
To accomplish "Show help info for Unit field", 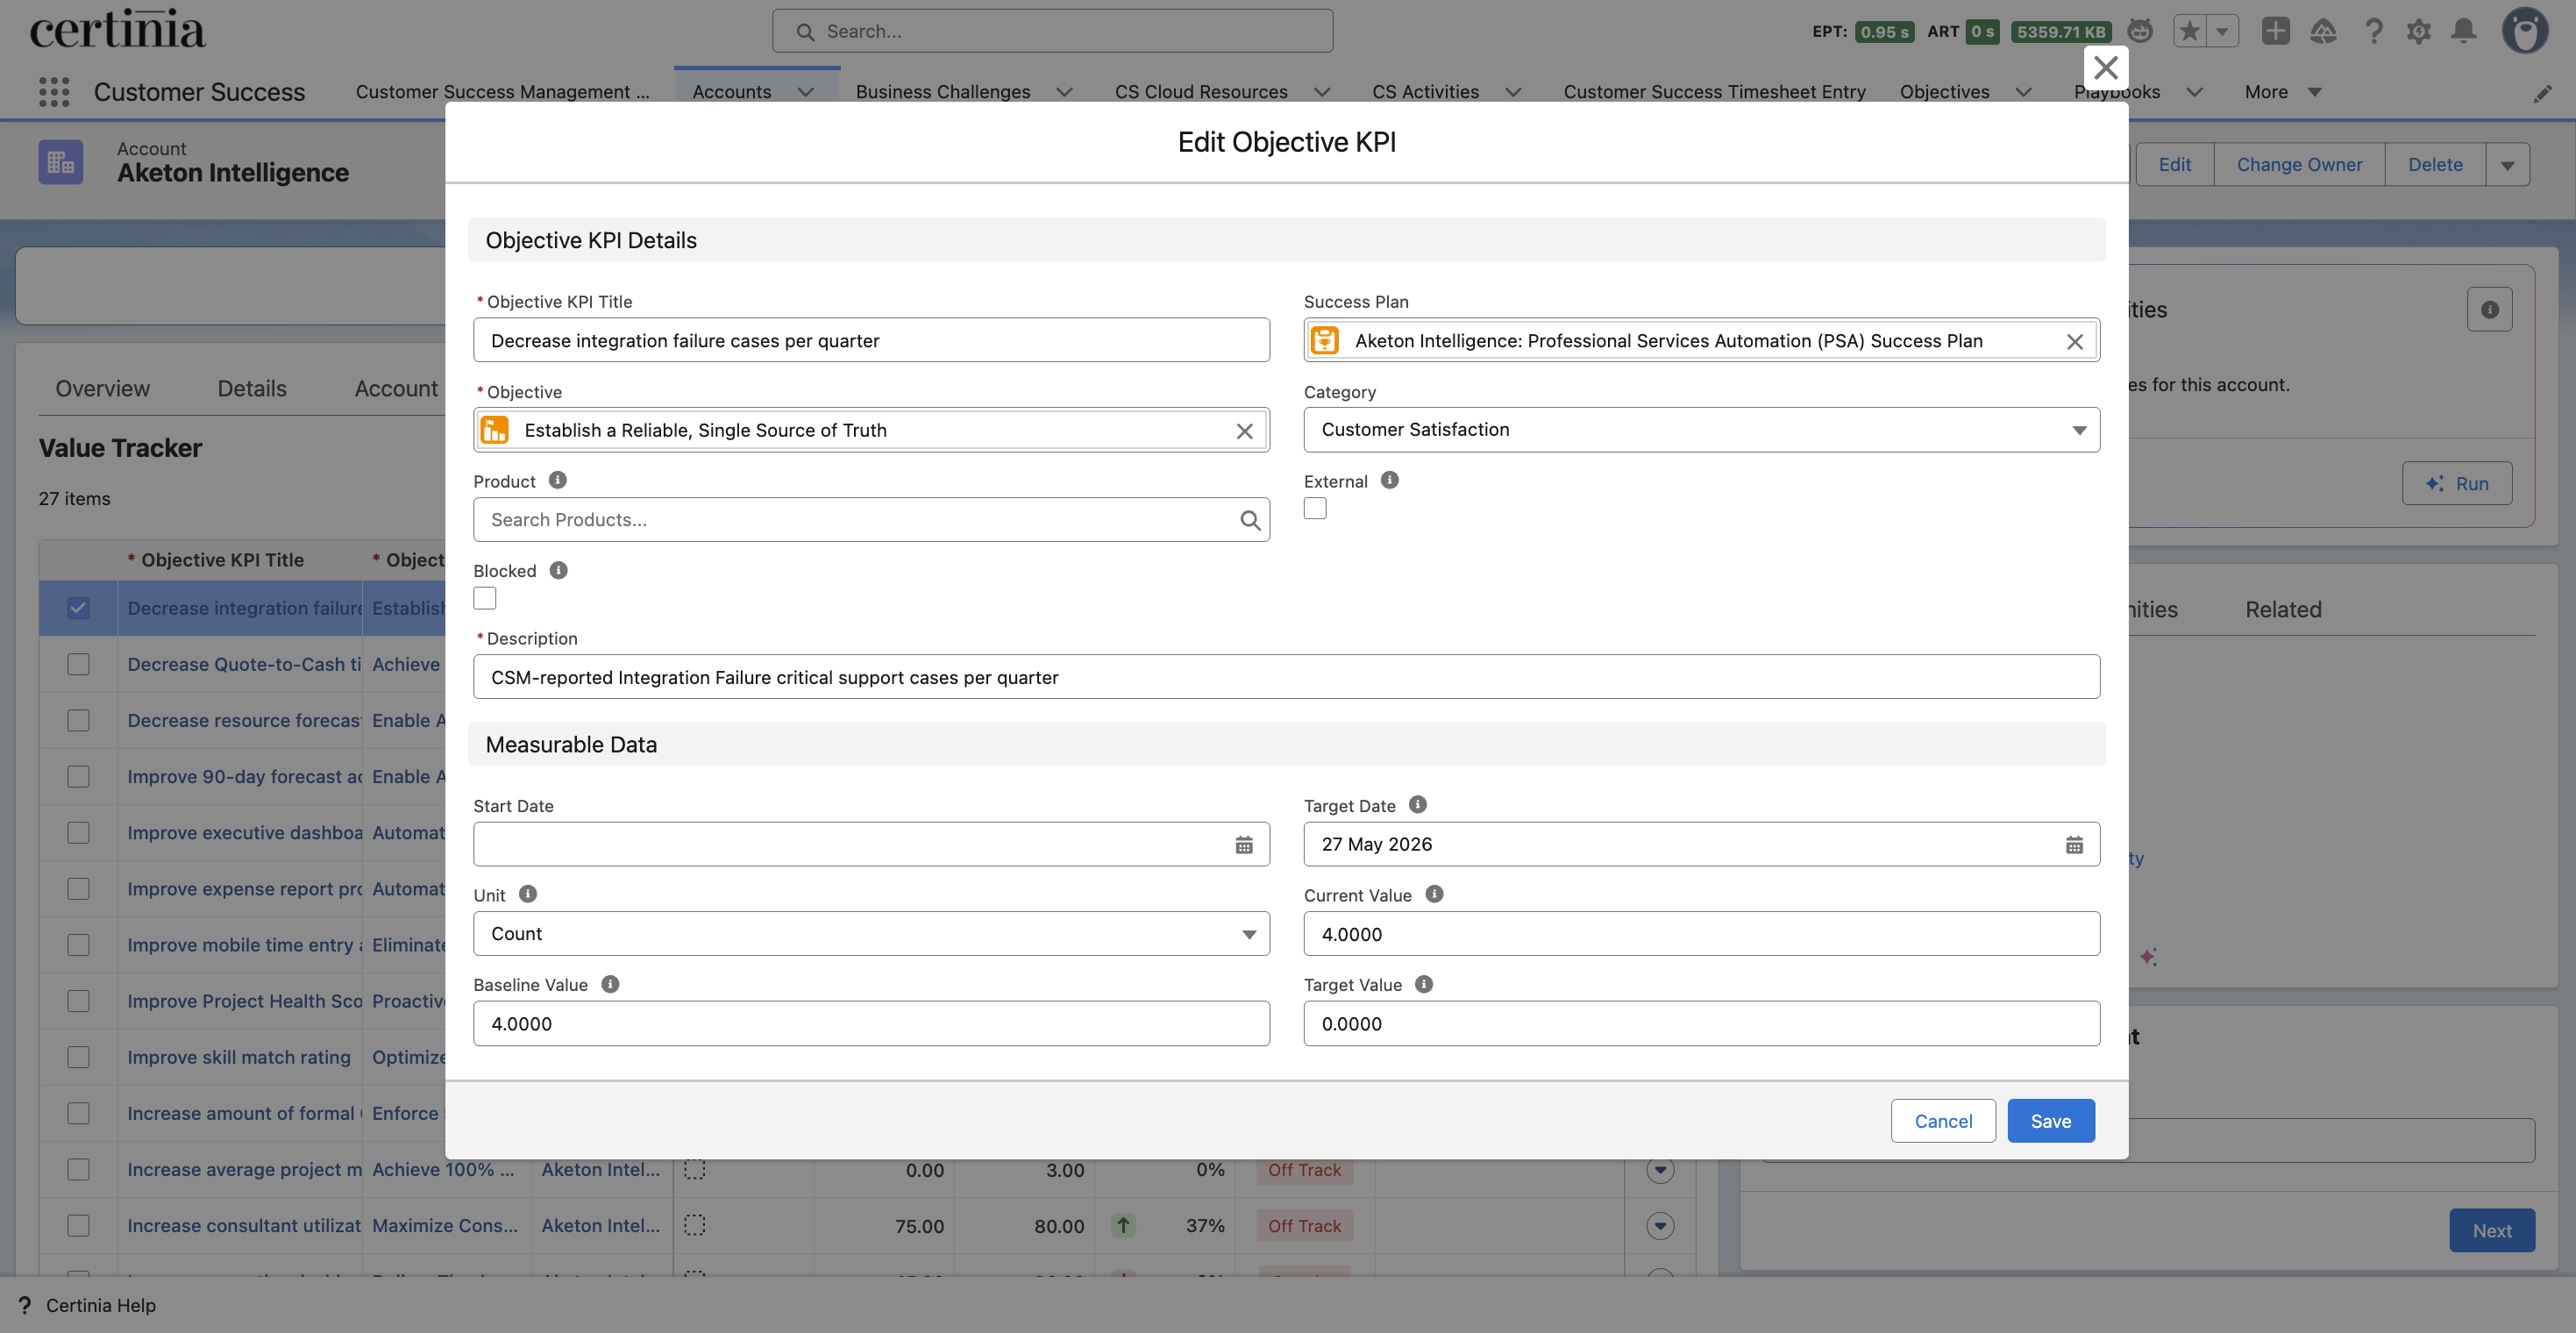I will point(528,894).
